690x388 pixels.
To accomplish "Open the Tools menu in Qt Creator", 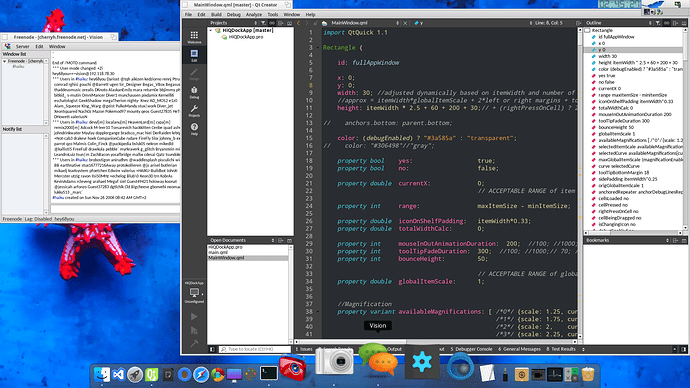I will 273,15.
